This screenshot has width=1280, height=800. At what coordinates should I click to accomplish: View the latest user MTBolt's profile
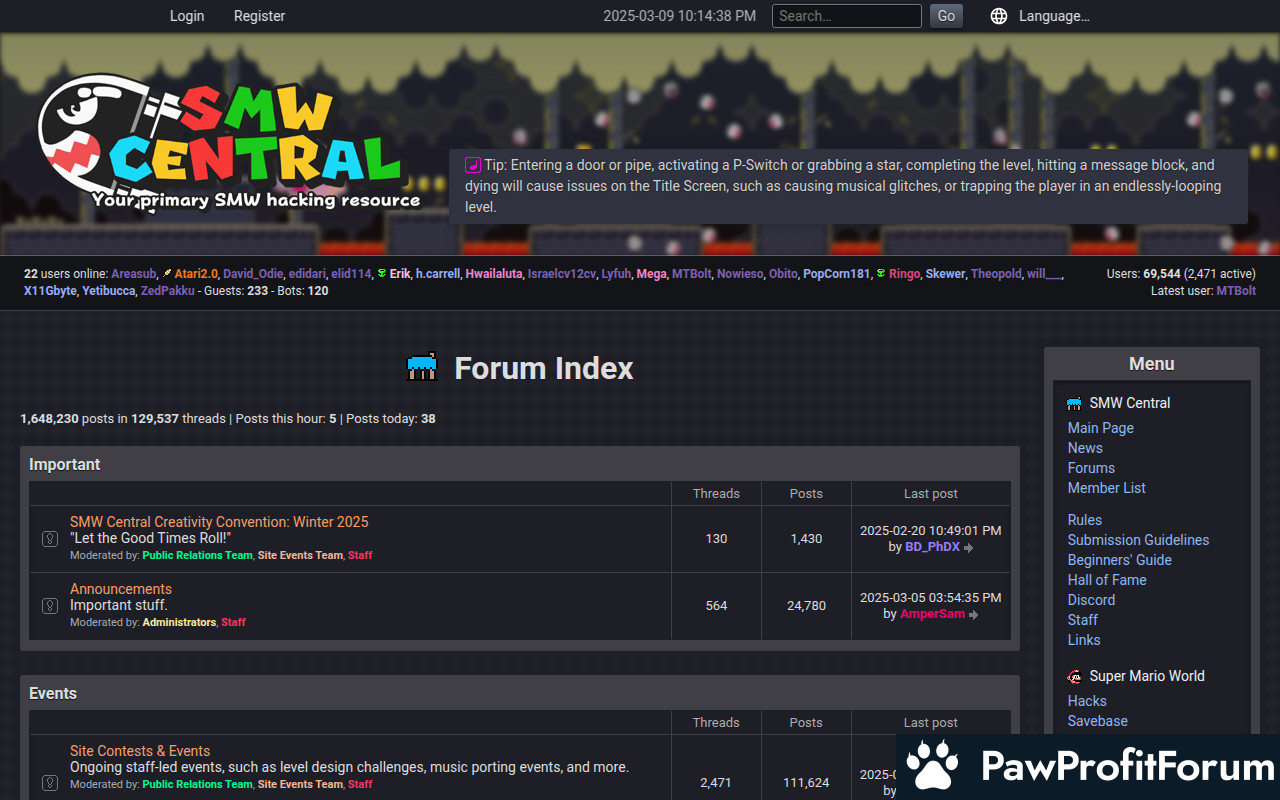[1236, 291]
